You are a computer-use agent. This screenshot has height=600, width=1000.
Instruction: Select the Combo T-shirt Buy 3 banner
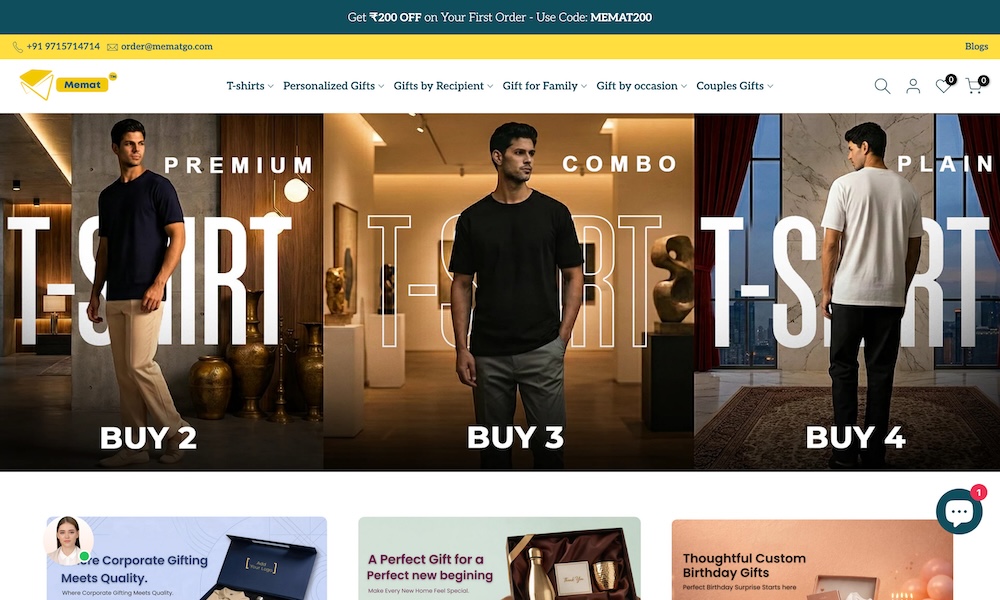tap(509, 292)
